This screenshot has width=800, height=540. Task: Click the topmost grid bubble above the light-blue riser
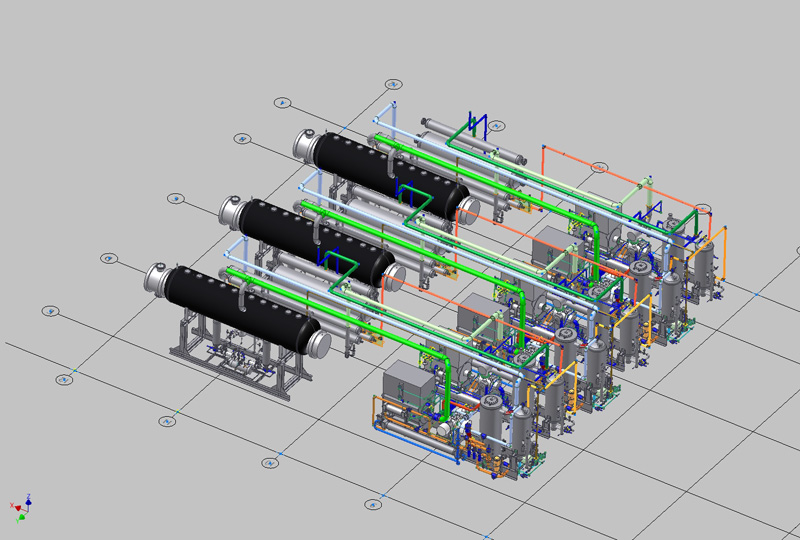(x=393, y=84)
